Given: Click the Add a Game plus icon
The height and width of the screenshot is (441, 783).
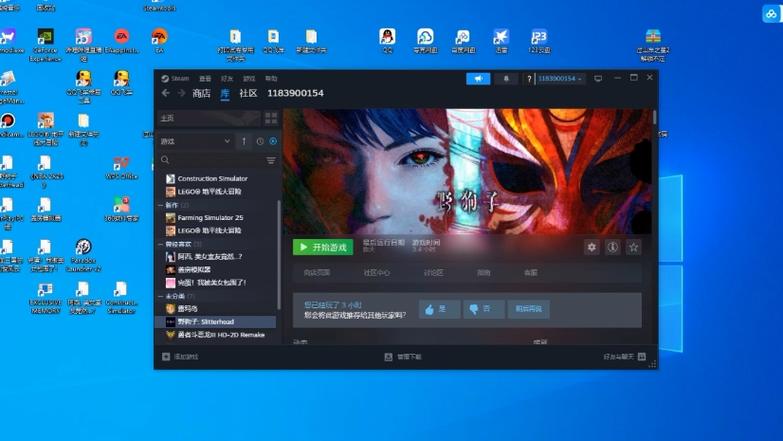Looking at the screenshot, I should (x=166, y=357).
